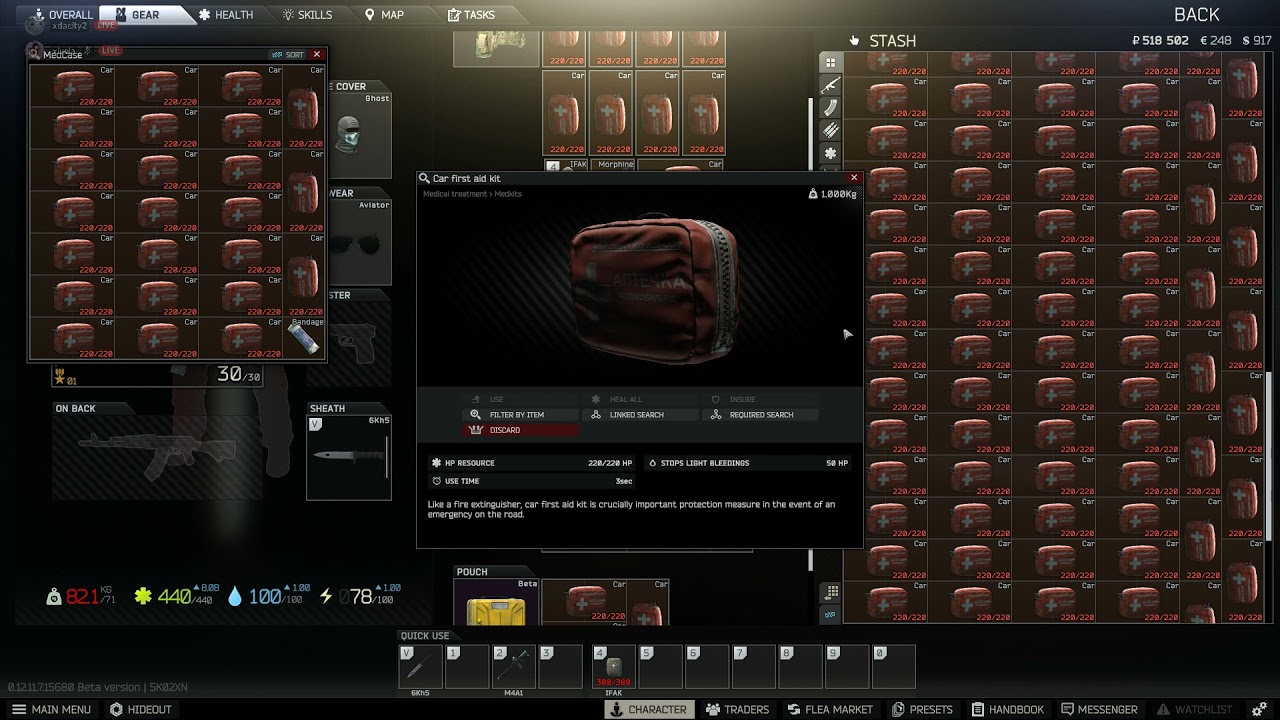This screenshot has width=1280, height=720.
Task: Click the Morphine item in gear
Action: 613,164
